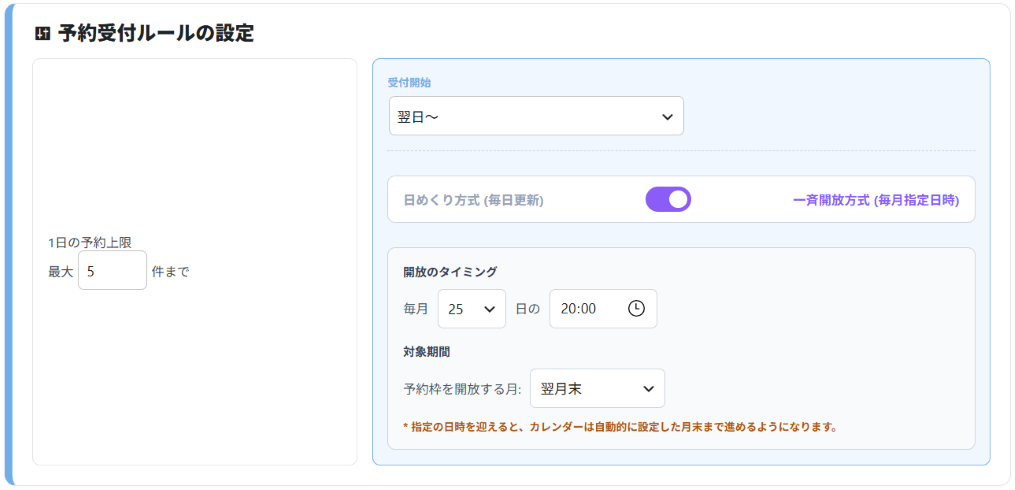This screenshot has width=1015, height=490.
Task: Click the 受付開始 label
Action: (409, 83)
